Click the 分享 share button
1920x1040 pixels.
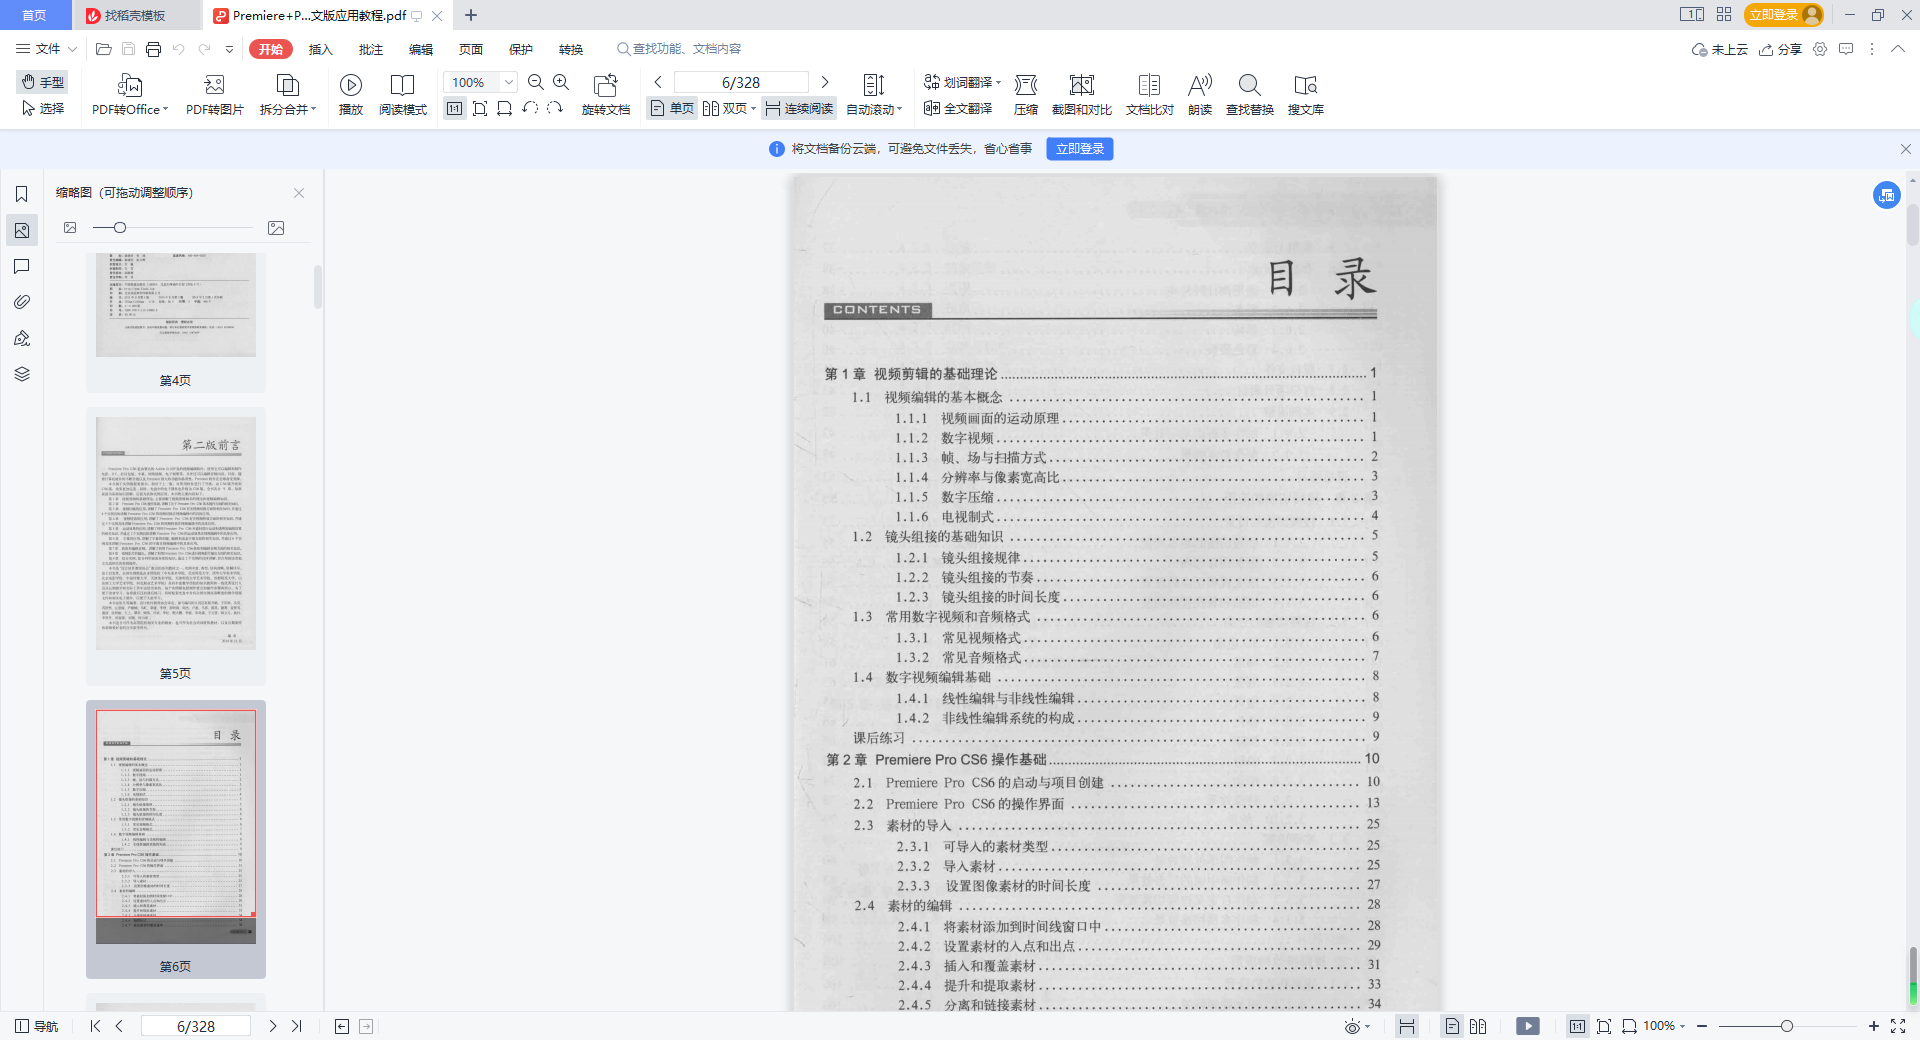[x=1781, y=49]
